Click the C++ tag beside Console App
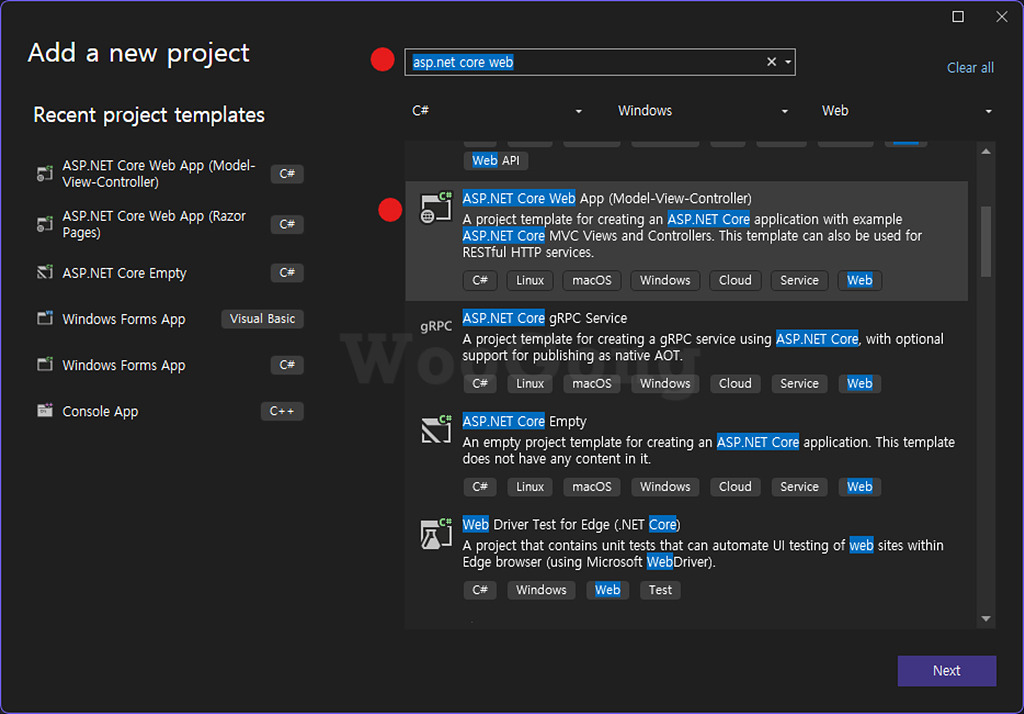 coord(281,411)
